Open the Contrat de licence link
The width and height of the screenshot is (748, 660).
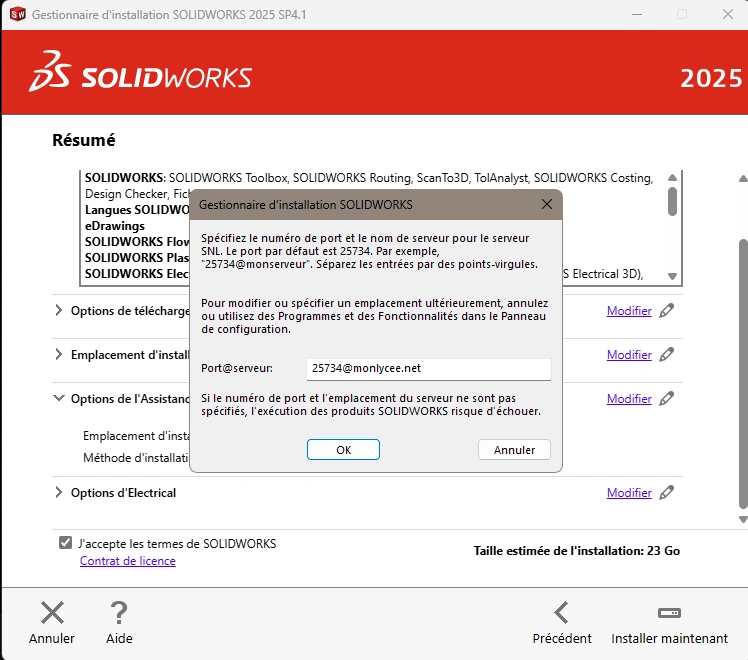click(127, 561)
